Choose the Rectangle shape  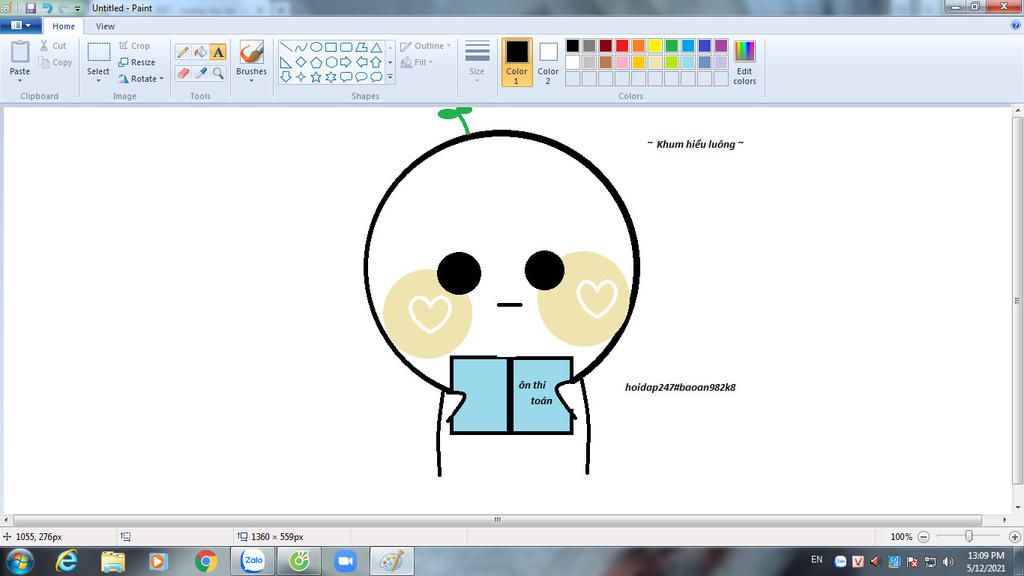[x=331, y=47]
